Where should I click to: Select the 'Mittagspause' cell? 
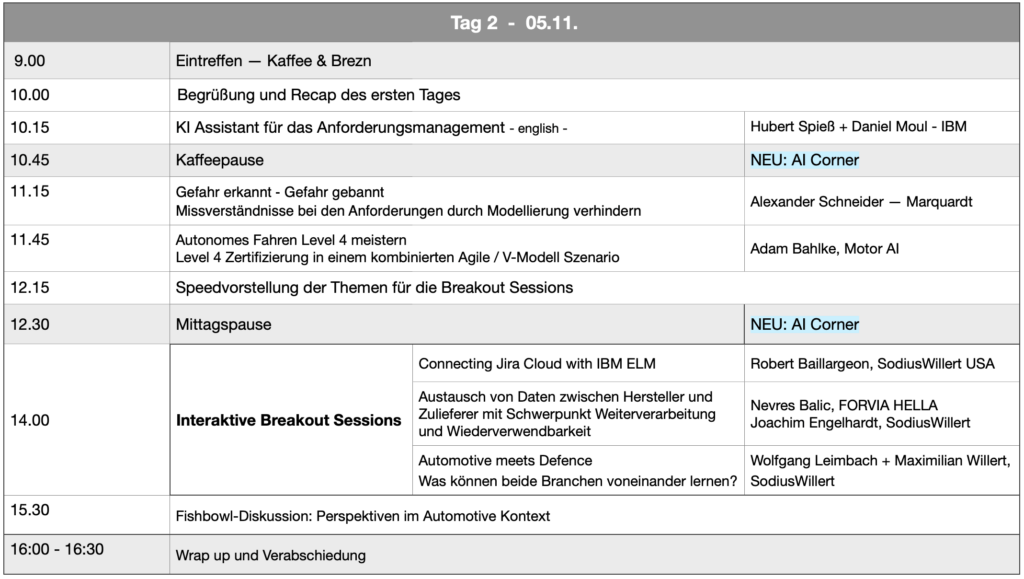[x=223, y=325]
